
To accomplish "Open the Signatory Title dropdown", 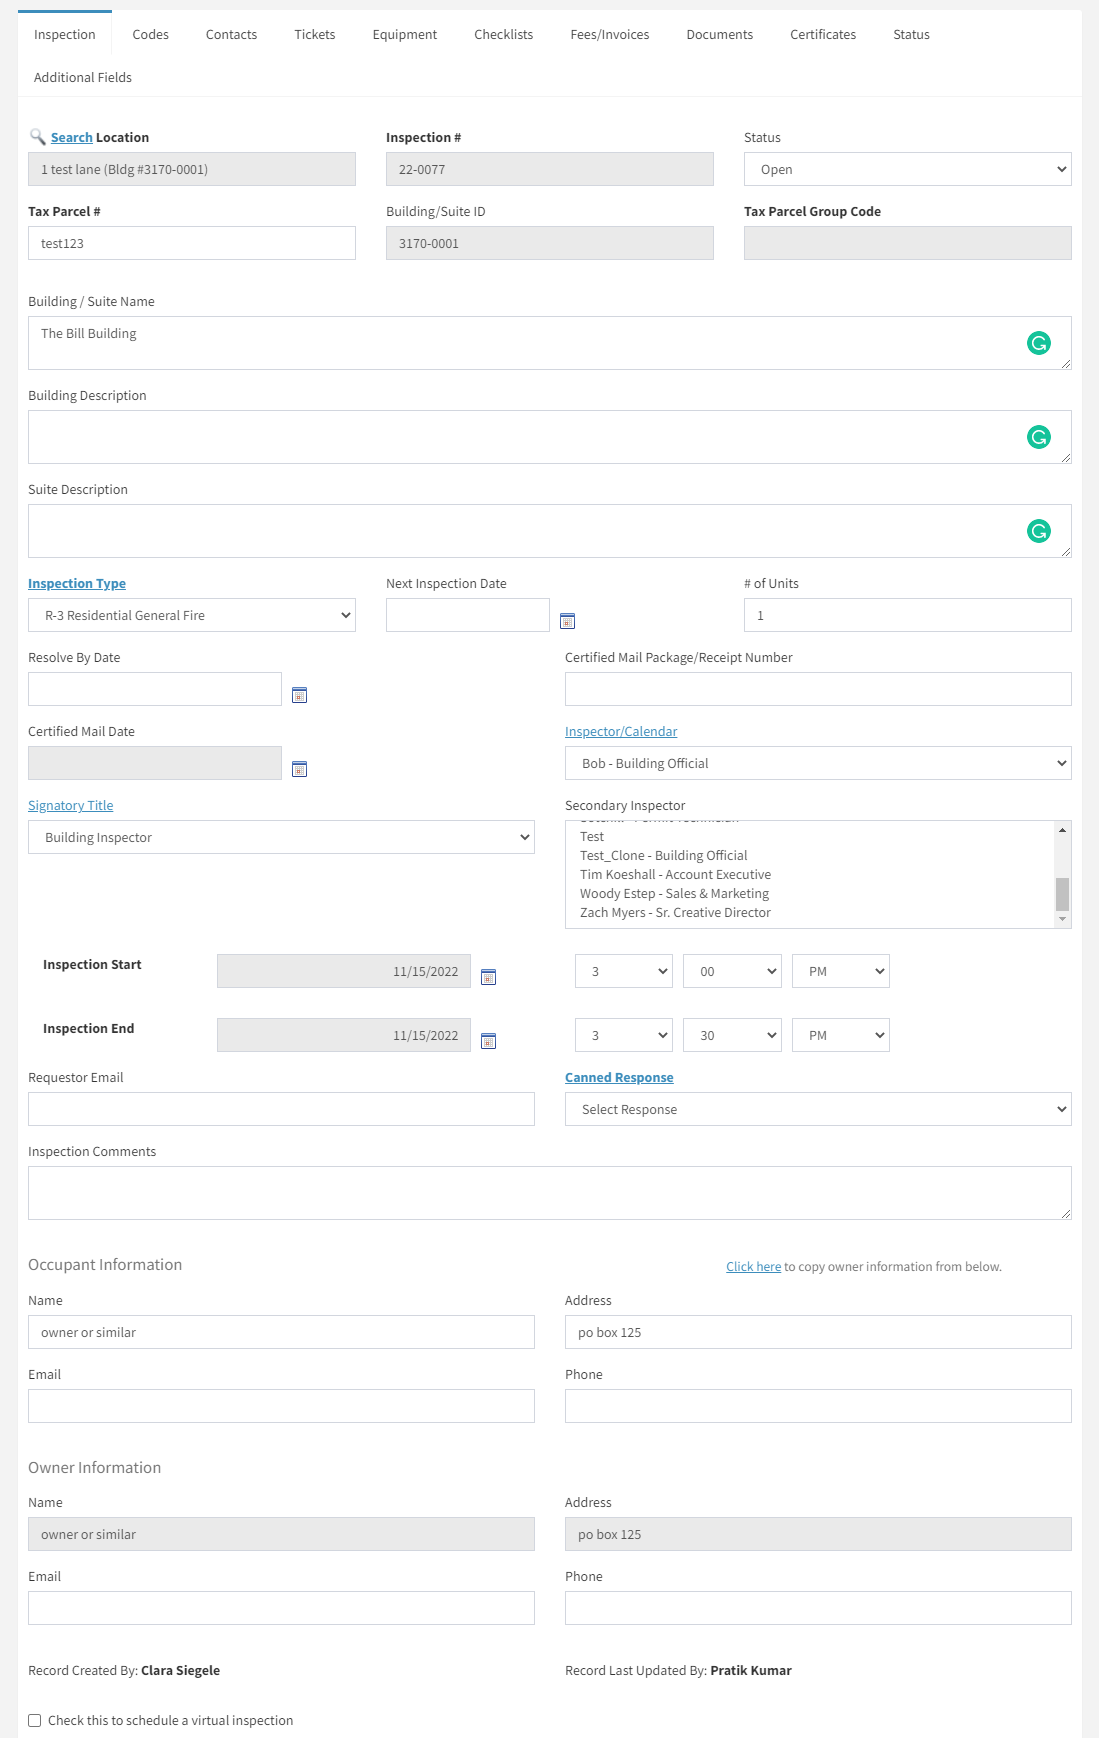I will 281,837.
